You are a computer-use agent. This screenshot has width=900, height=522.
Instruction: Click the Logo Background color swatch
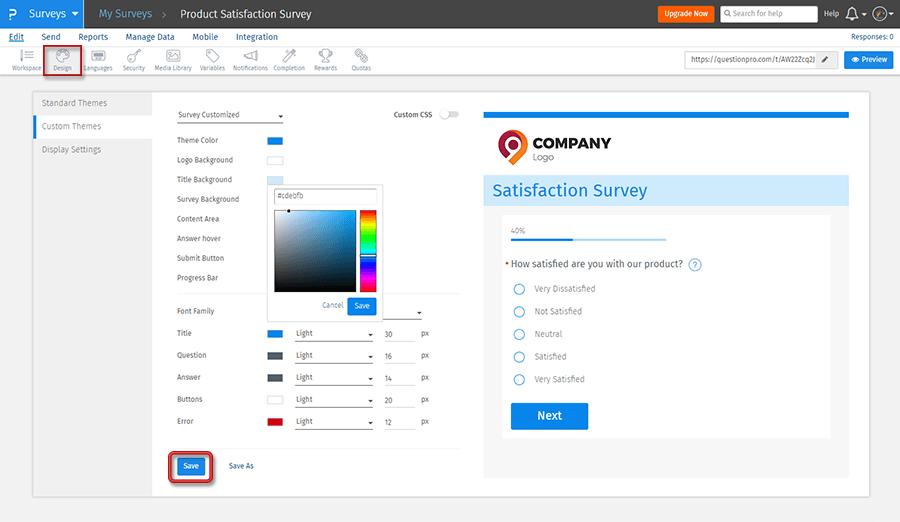(275, 161)
